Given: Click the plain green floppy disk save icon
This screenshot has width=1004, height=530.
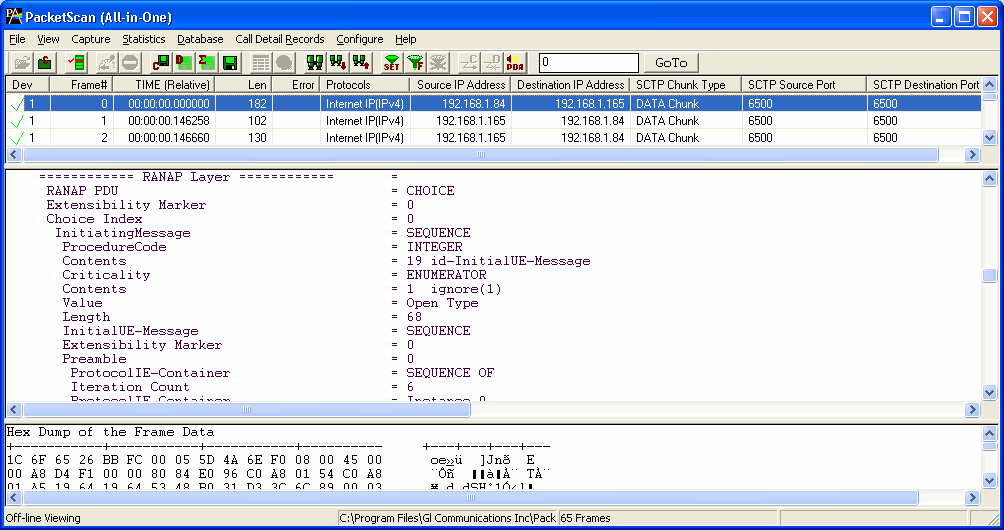Looking at the screenshot, I should (x=230, y=62).
